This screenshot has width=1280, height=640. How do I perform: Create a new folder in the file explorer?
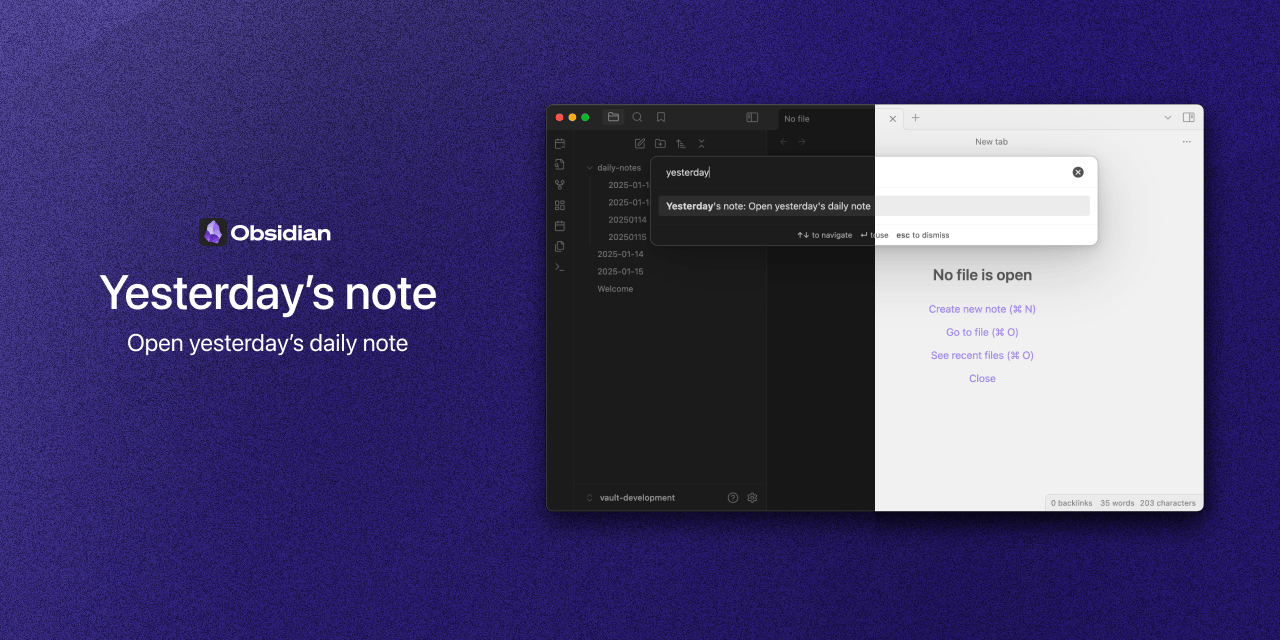[660, 143]
